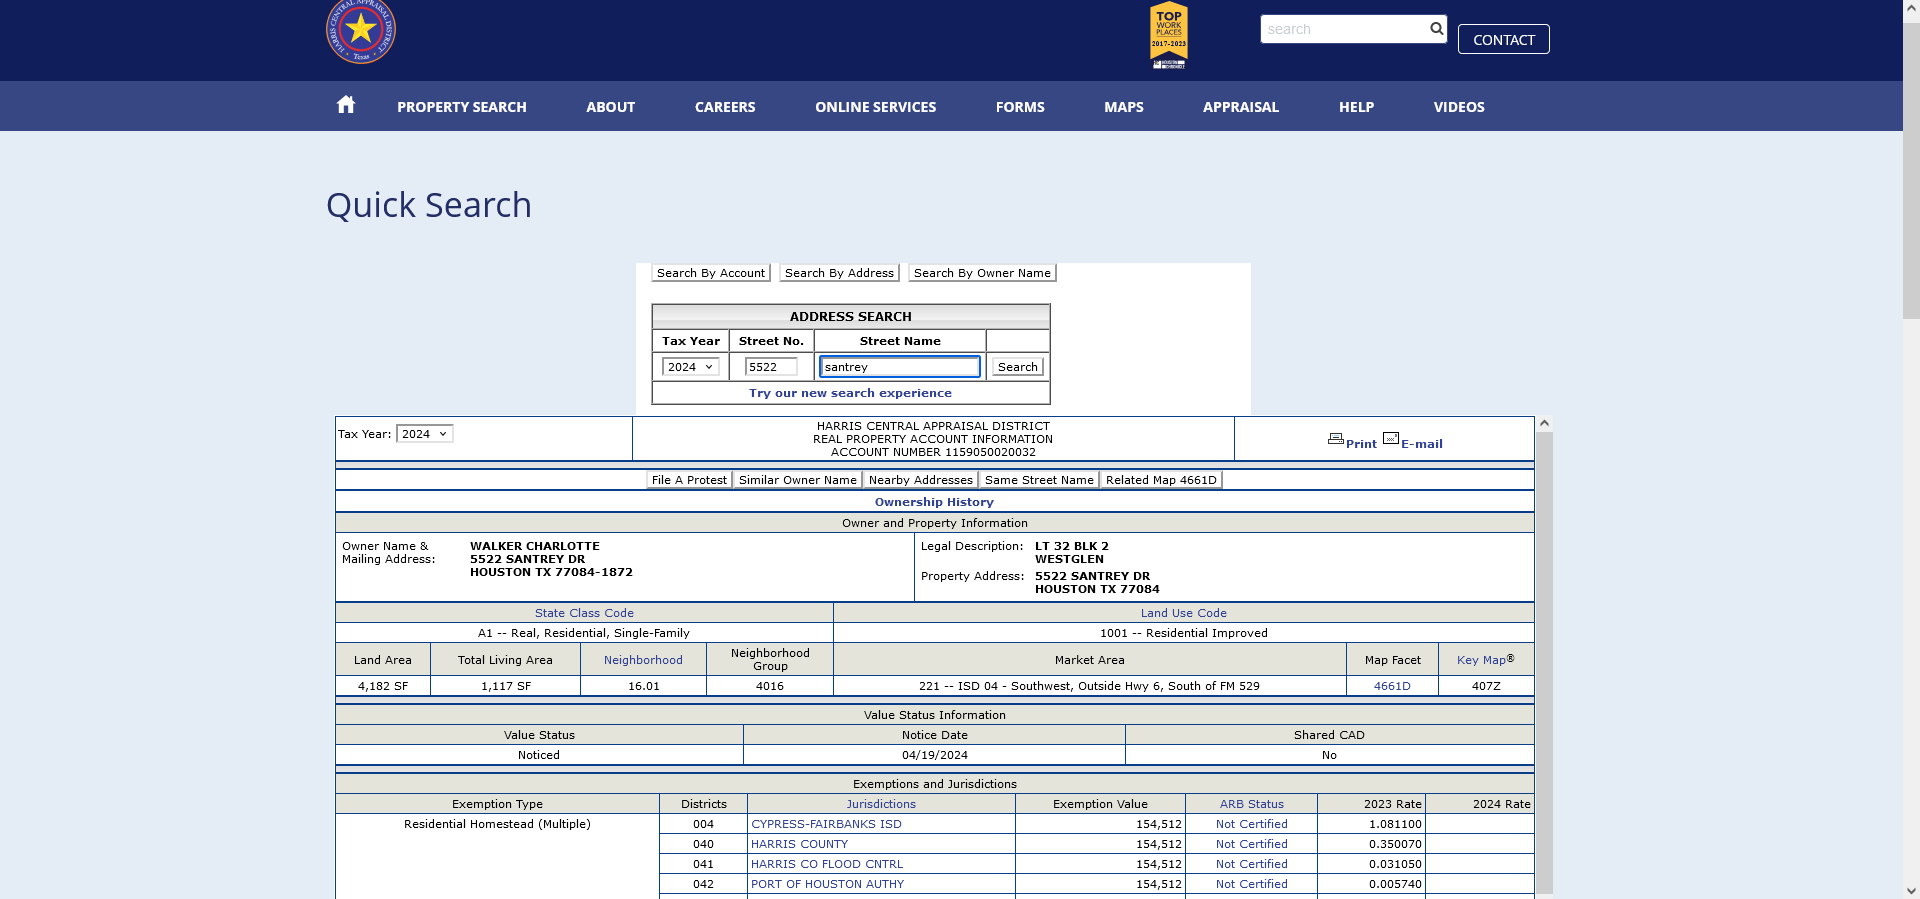Click the inner frame scroll-up arrow

(1544, 424)
